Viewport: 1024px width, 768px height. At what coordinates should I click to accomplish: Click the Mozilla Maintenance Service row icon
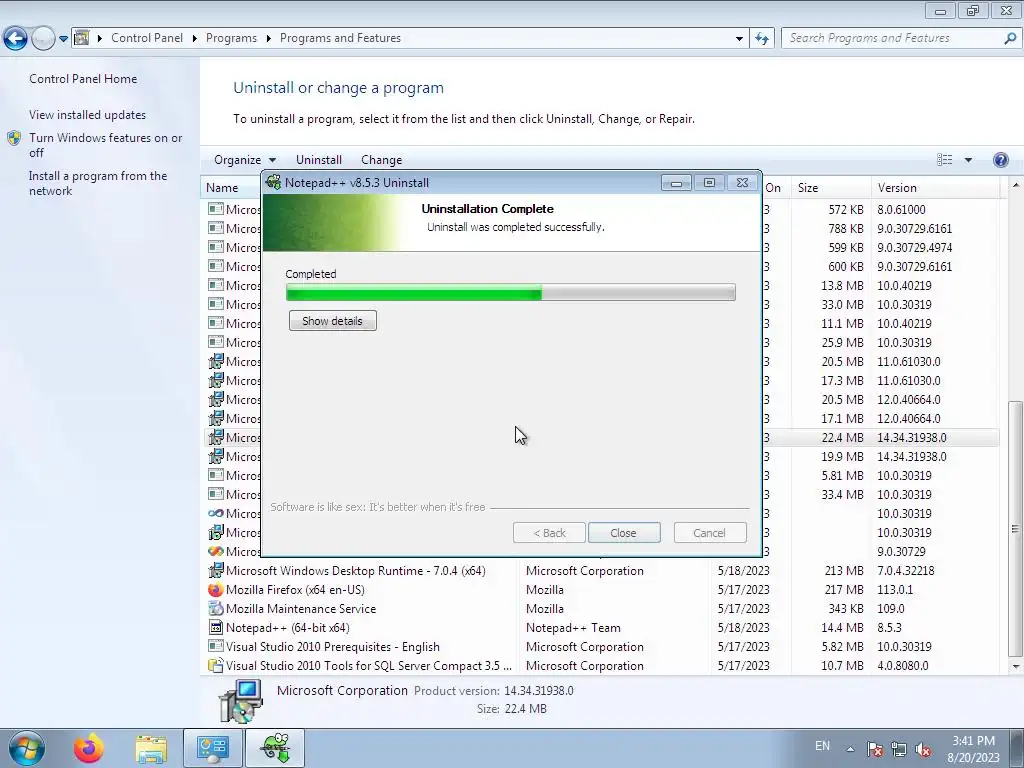216,609
